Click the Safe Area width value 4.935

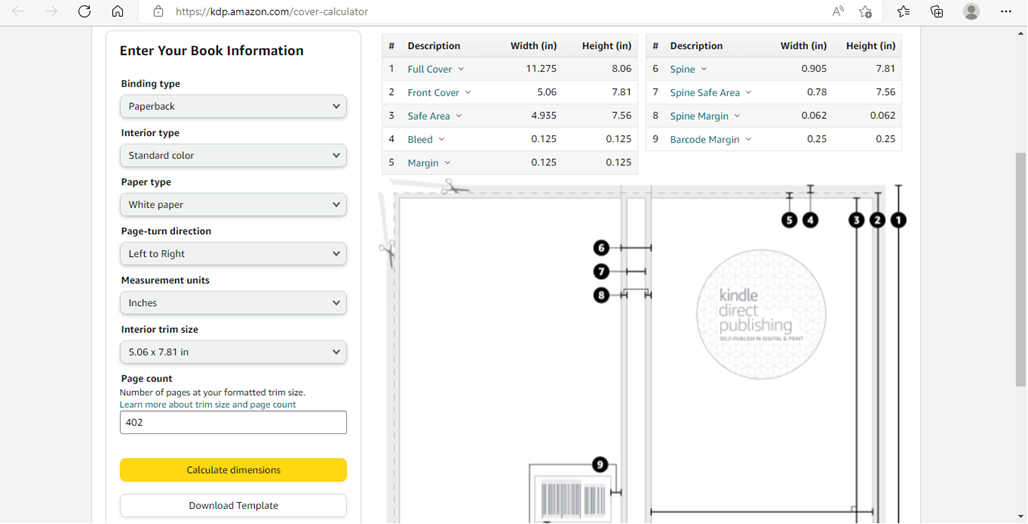pyautogui.click(x=543, y=115)
